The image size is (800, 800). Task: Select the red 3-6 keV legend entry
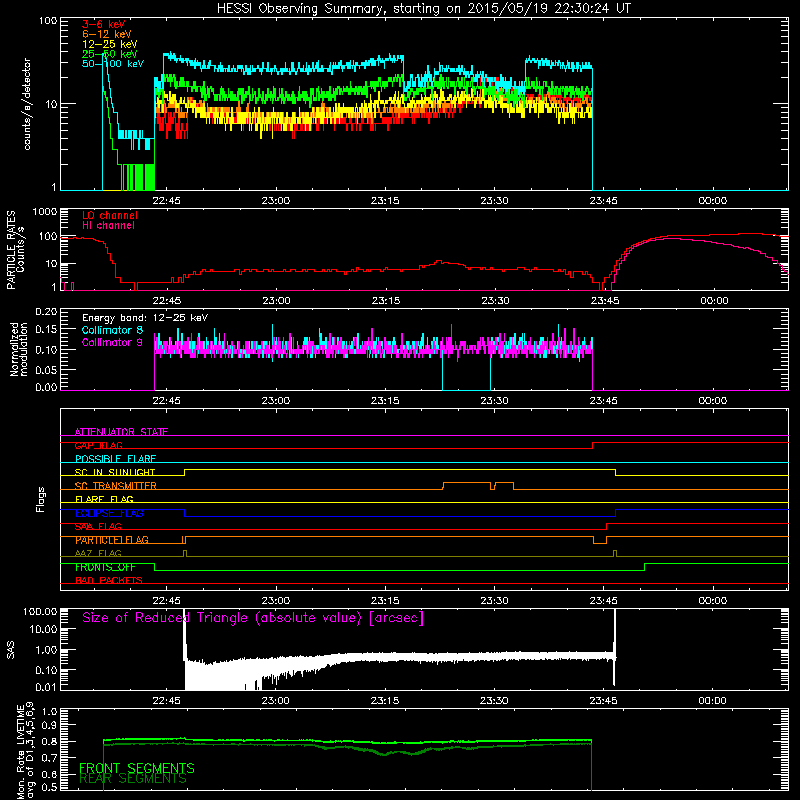[x=104, y=24]
